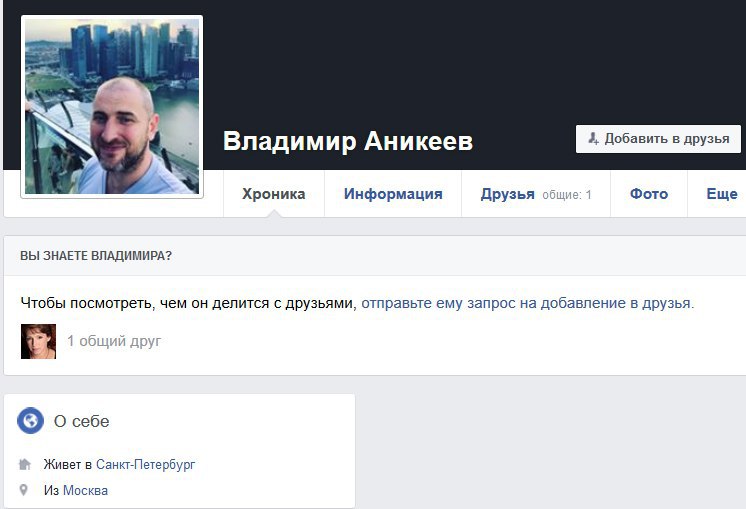Viewport: 746px width, 509px height.
Task: Open the Москва hometown link
Action: coord(85,490)
